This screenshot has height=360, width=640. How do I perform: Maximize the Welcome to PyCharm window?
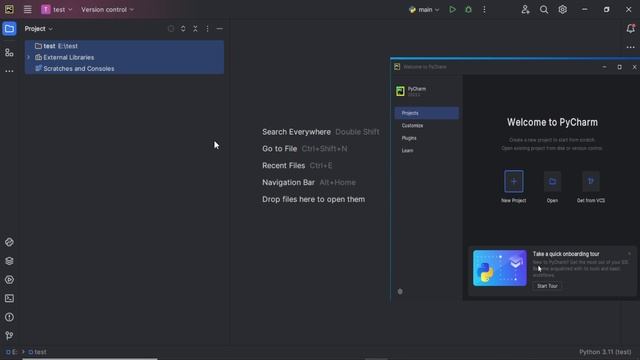click(619, 67)
